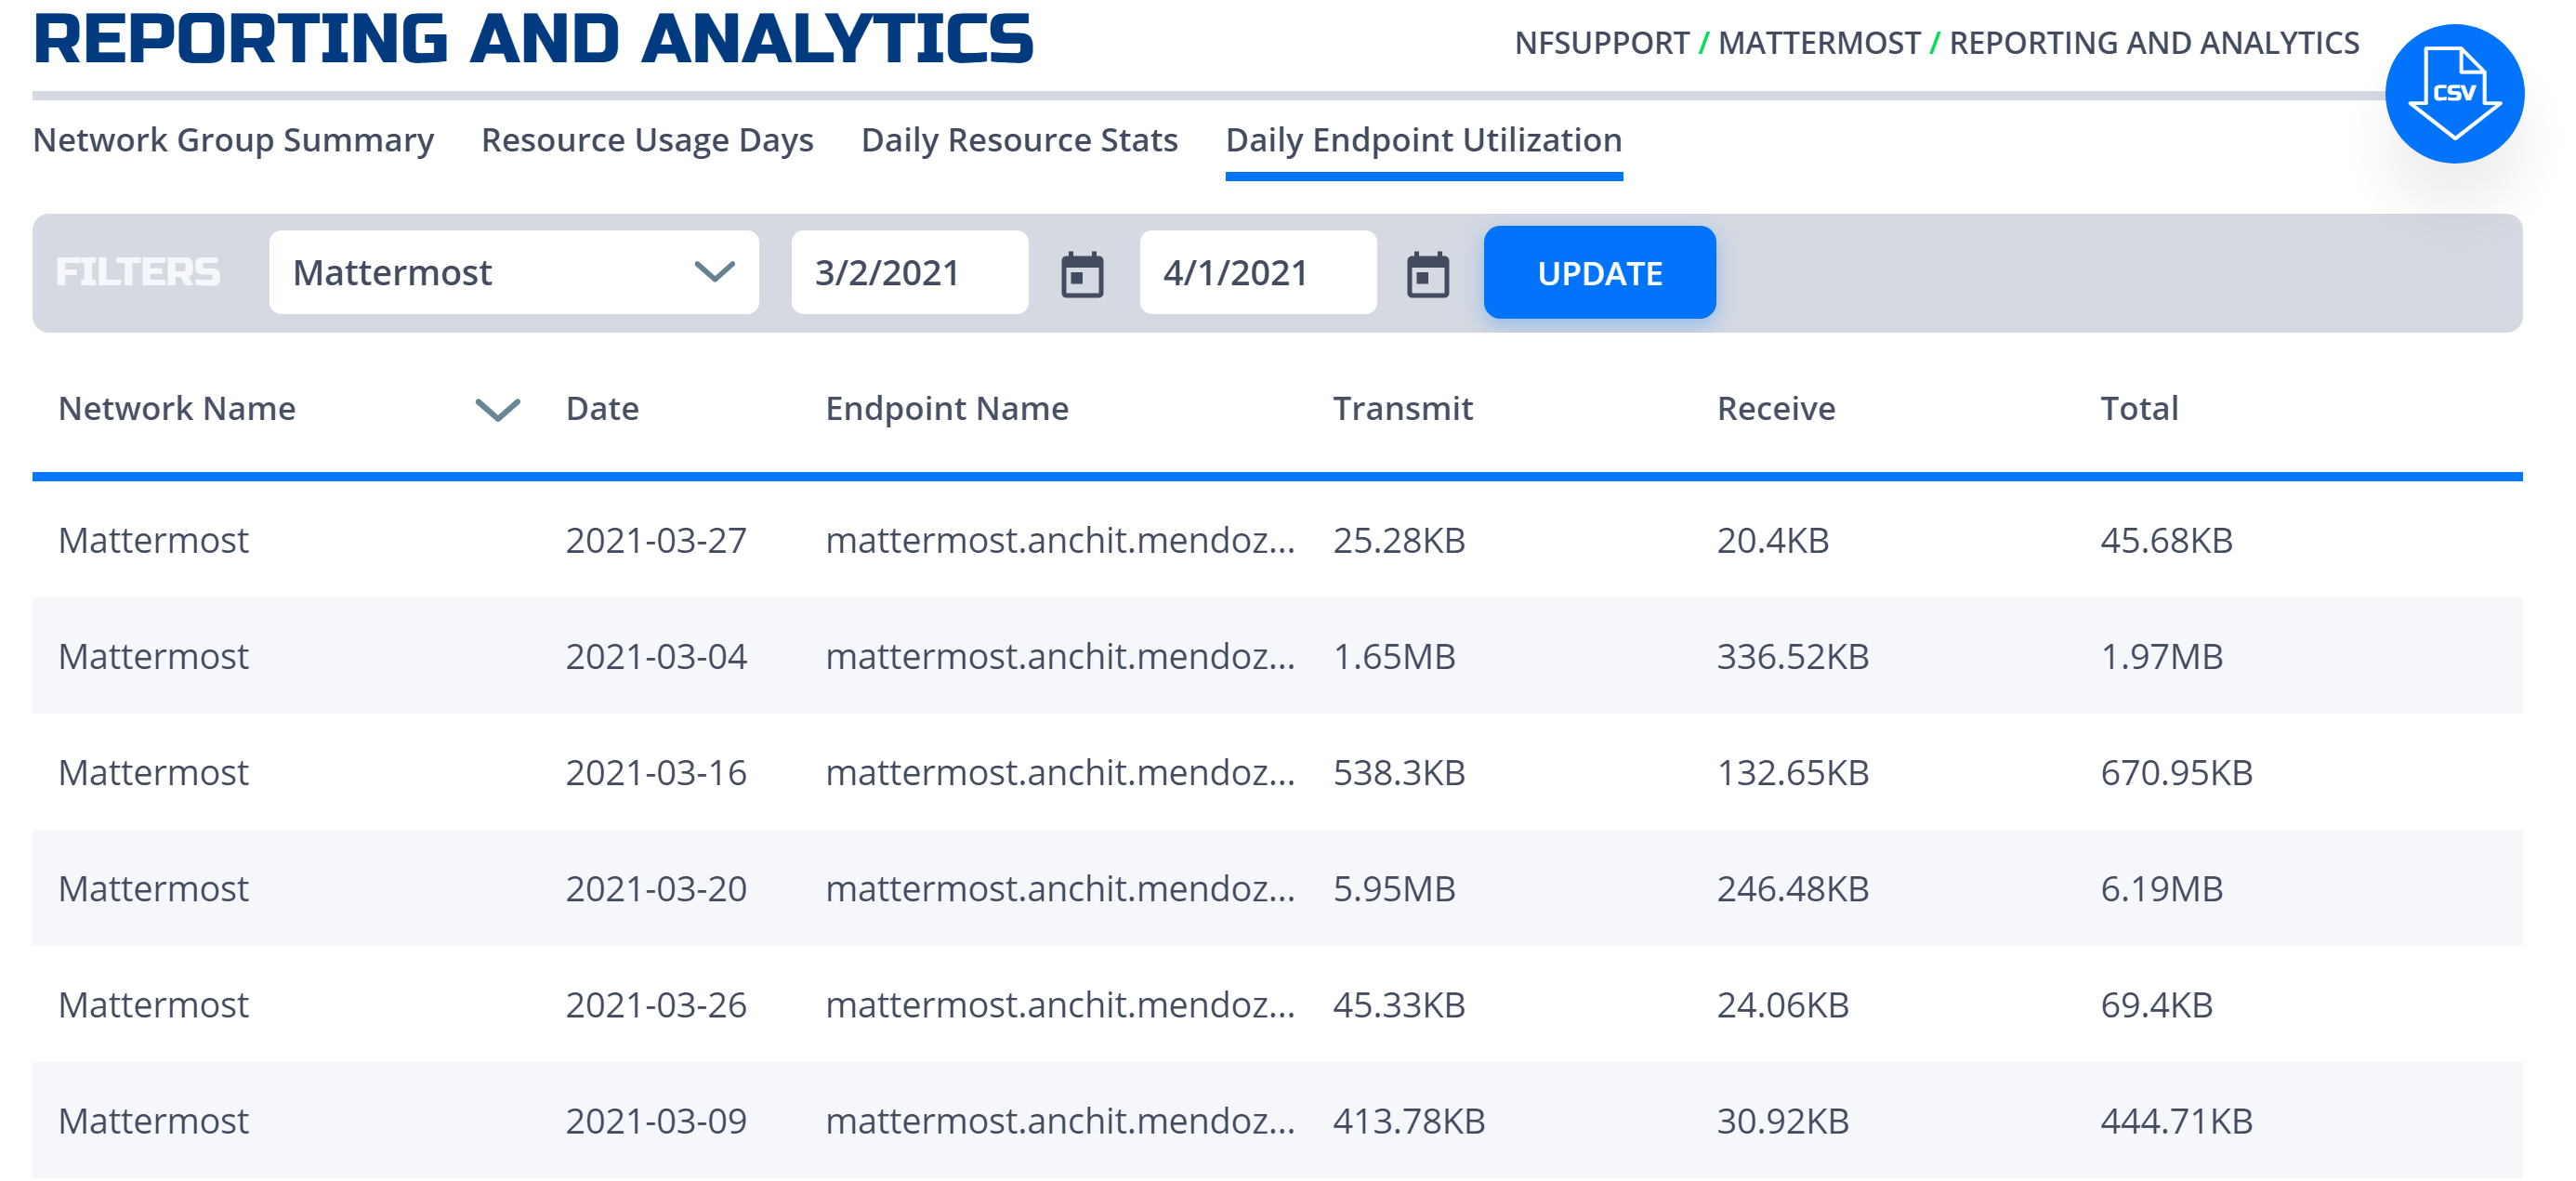Image resolution: width=2576 pixels, height=1181 pixels.
Task: Sort by Network Name chevron
Action: coord(497,409)
